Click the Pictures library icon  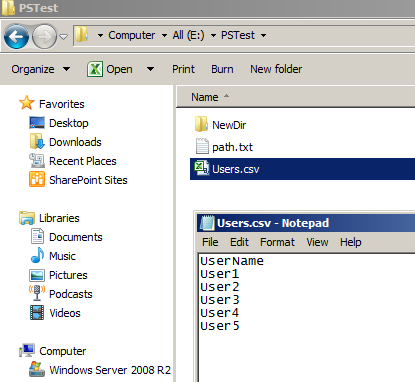point(37,275)
